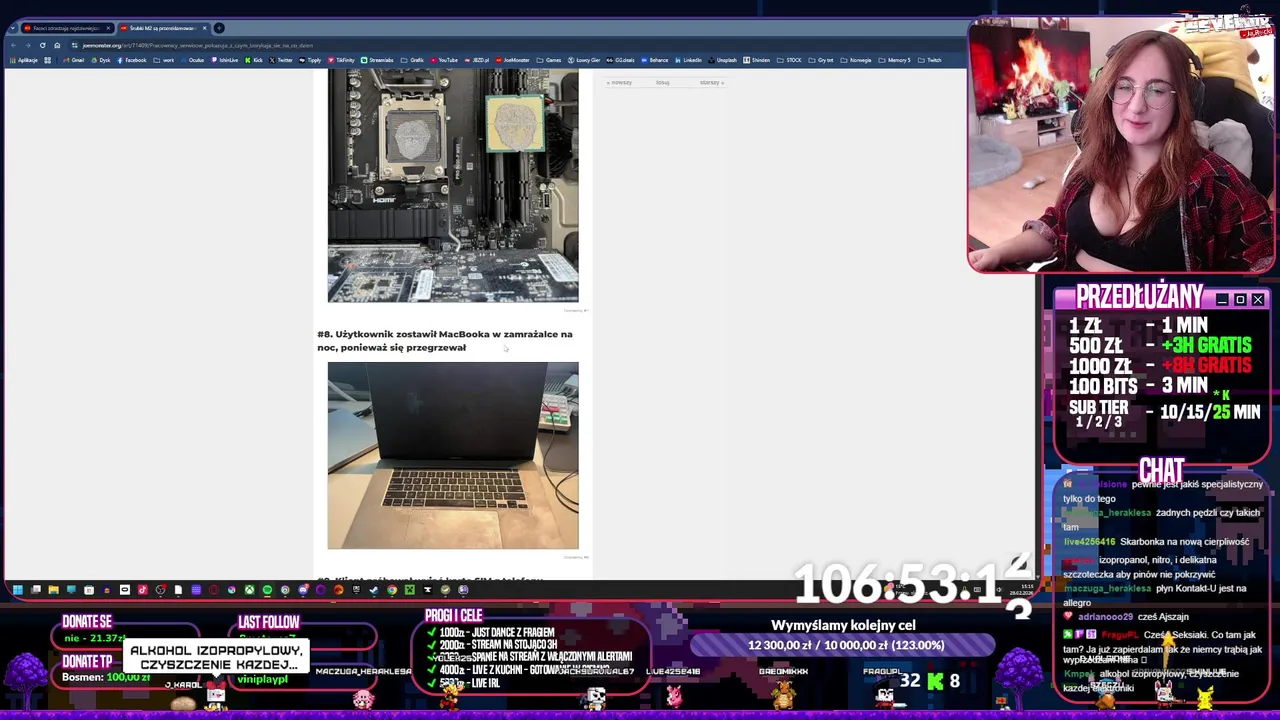Reload the current page
Viewport: 1280px width, 720px height.
[x=42, y=45]
